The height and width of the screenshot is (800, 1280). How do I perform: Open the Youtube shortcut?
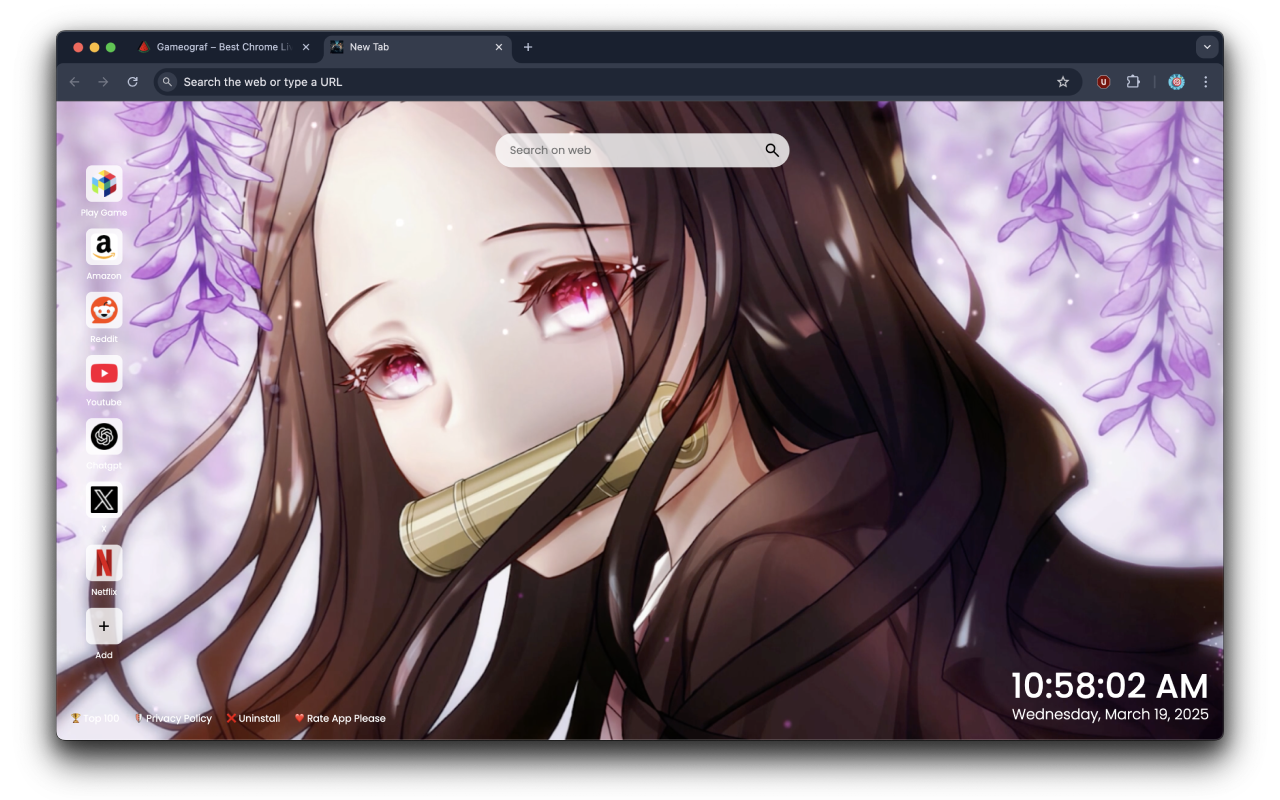tap(104, 373)
